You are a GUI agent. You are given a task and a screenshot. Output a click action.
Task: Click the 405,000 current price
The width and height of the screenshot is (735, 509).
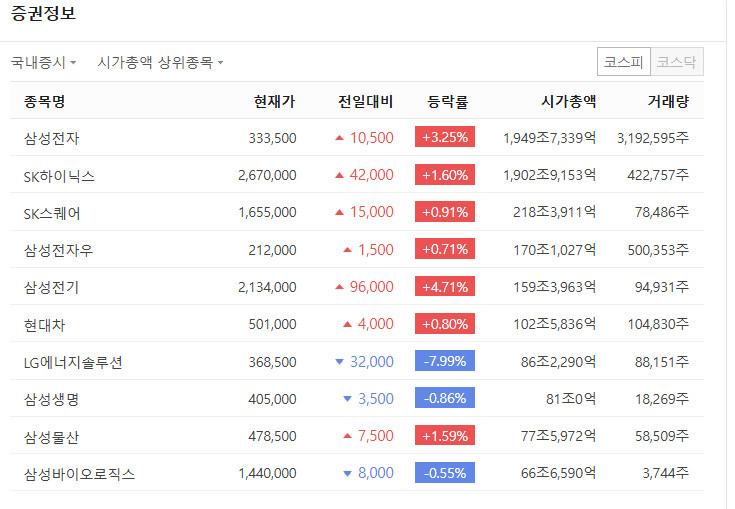tap(272, 399)
